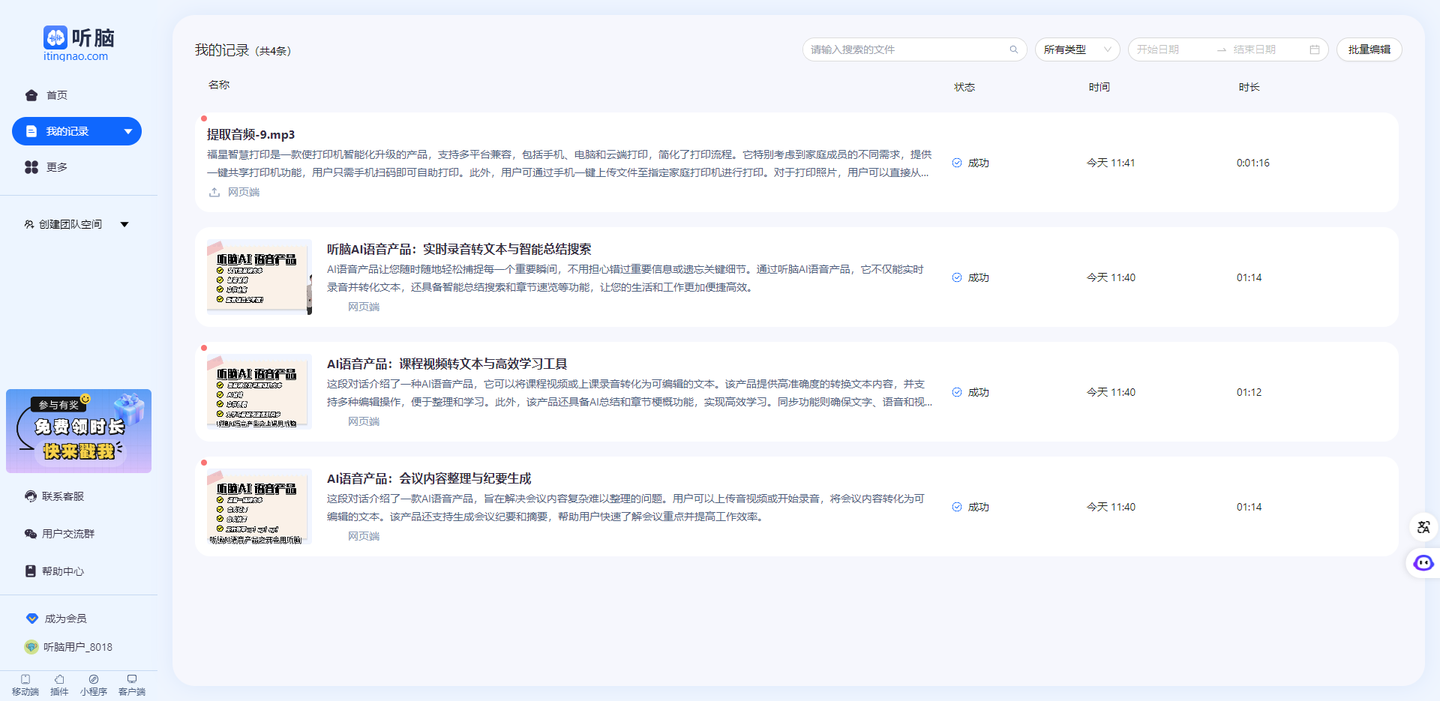Click thumbnail of 课程视频转文本 record
This screenshot has height=701, width=1440.
click(x=259, y=392)
